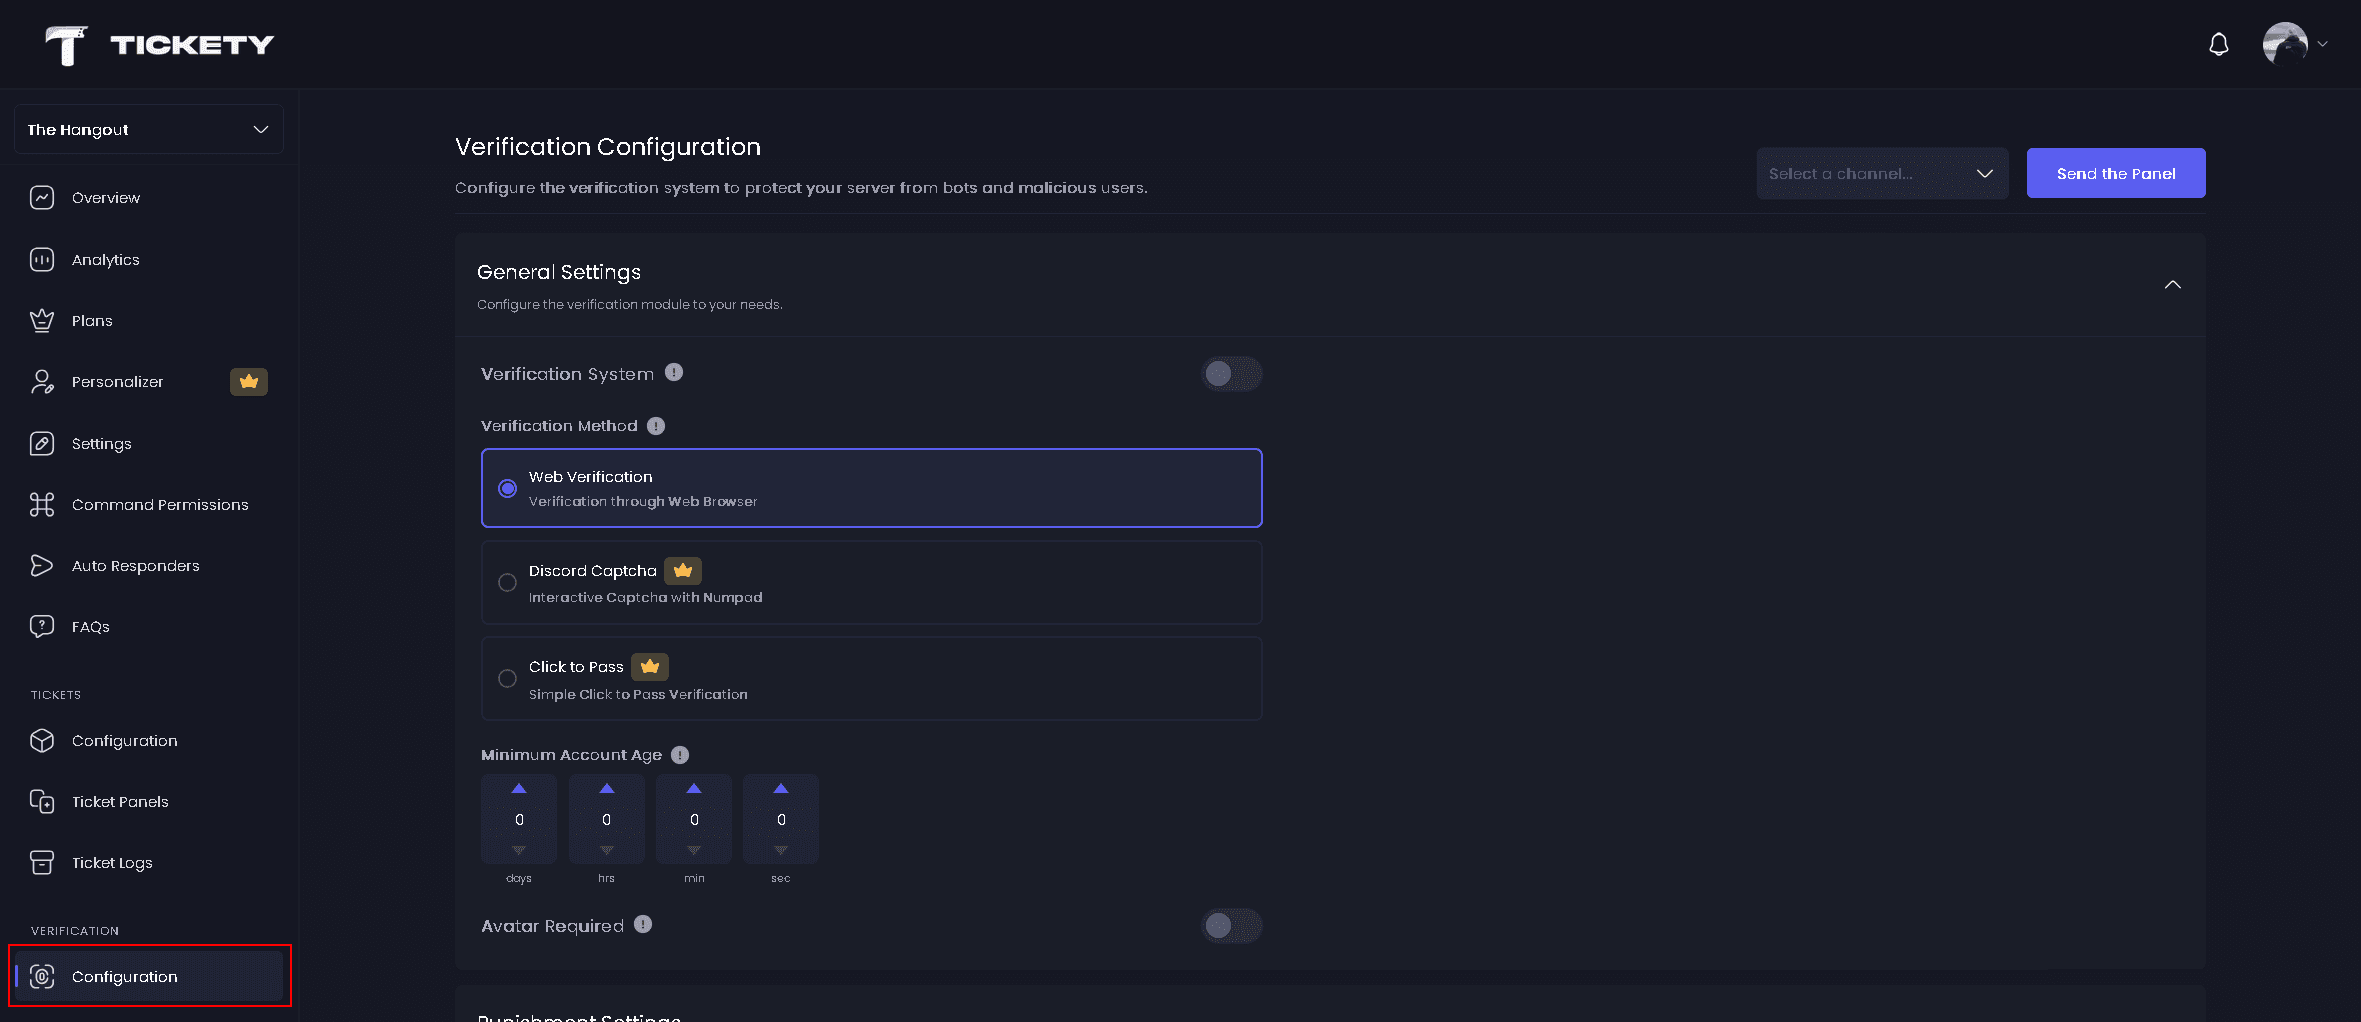Open the Analytics page
The image size is (2361, 1022).
click(105, 260)
